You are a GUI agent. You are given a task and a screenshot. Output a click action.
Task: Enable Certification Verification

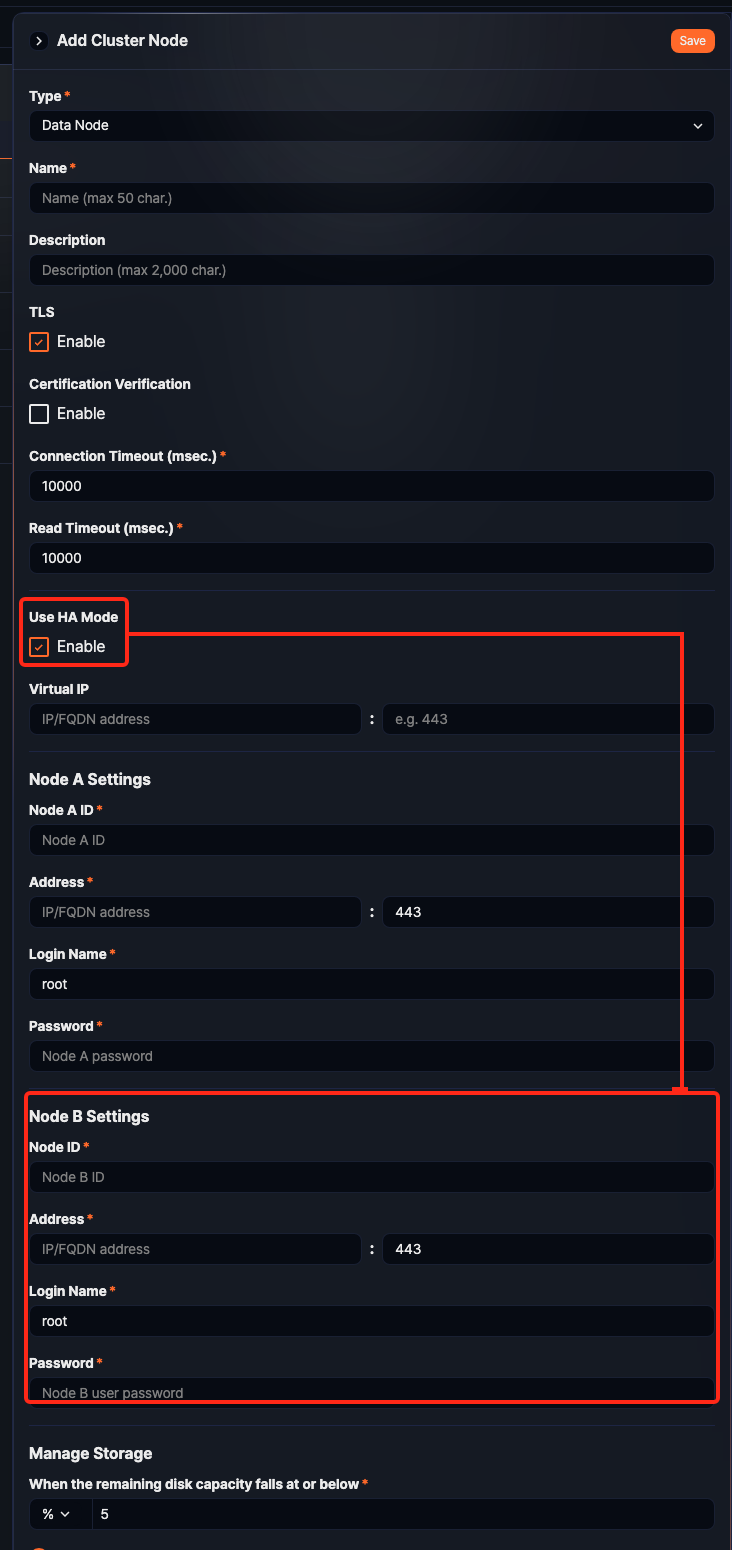click(38, 413)
